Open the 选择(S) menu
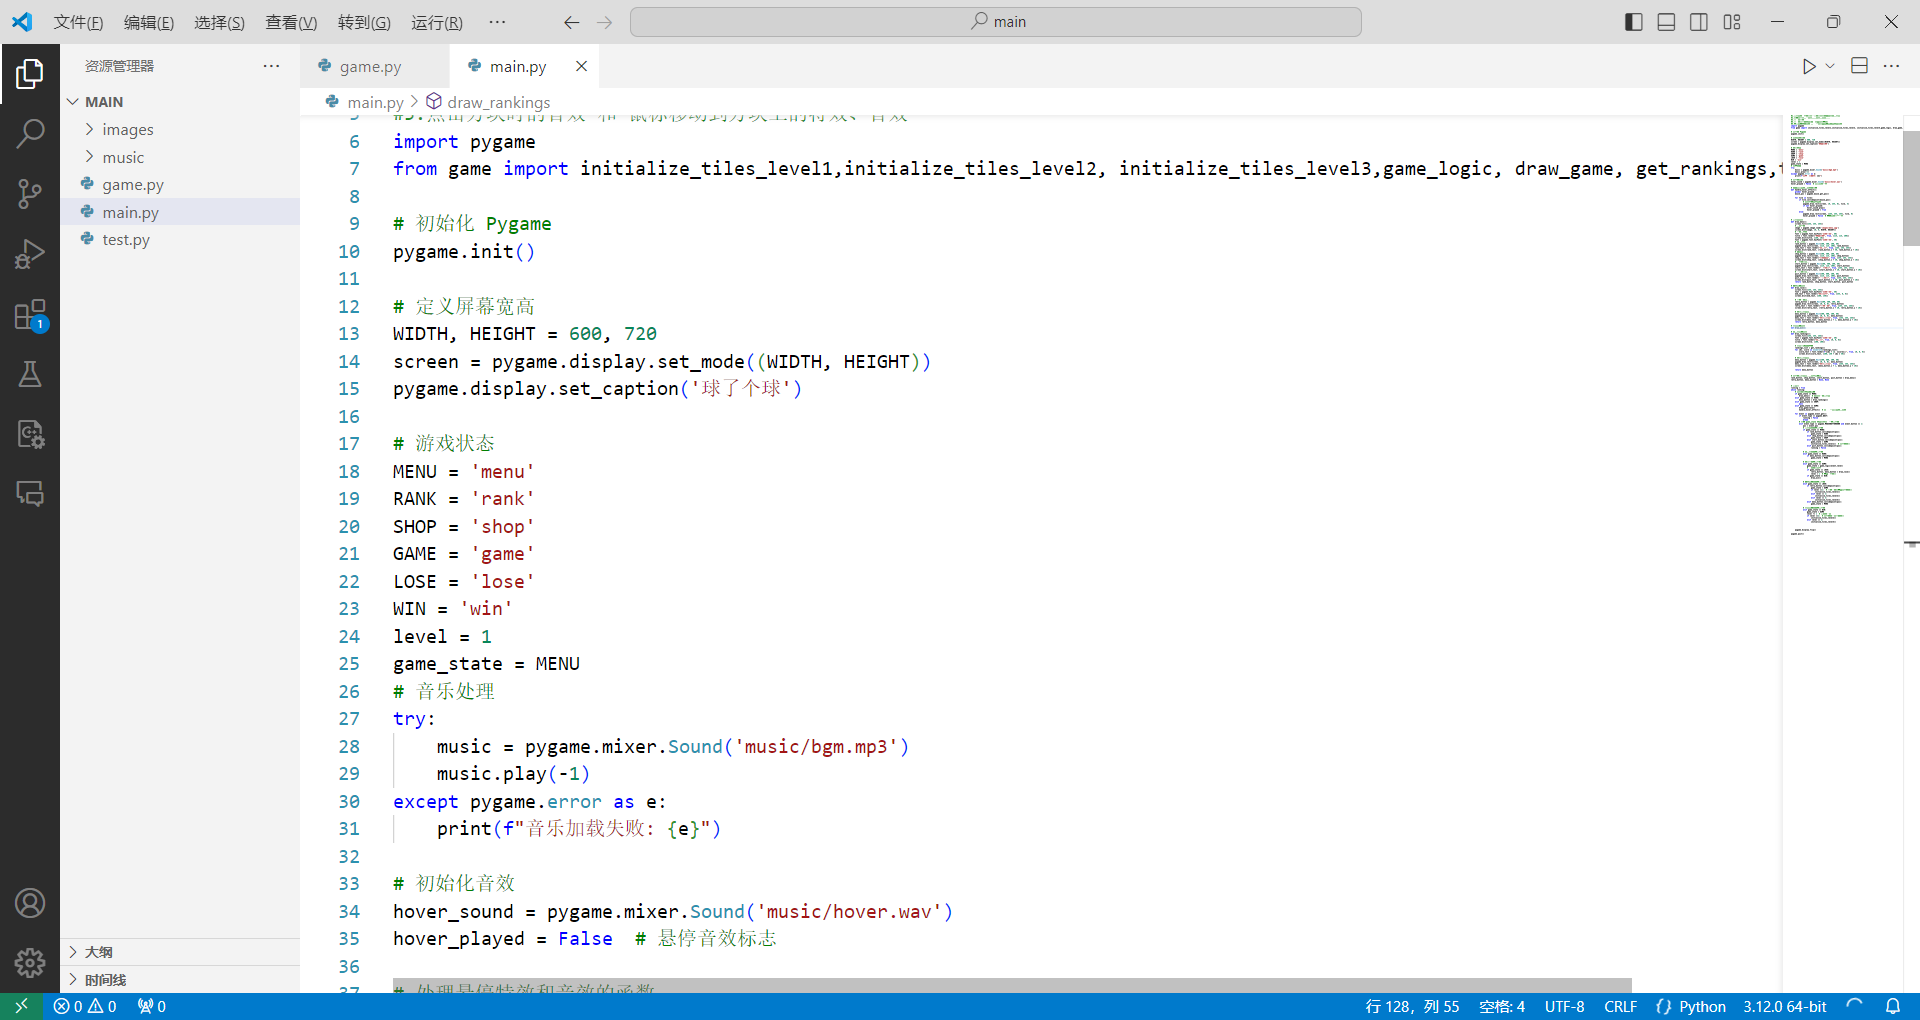 coord(219,22)
